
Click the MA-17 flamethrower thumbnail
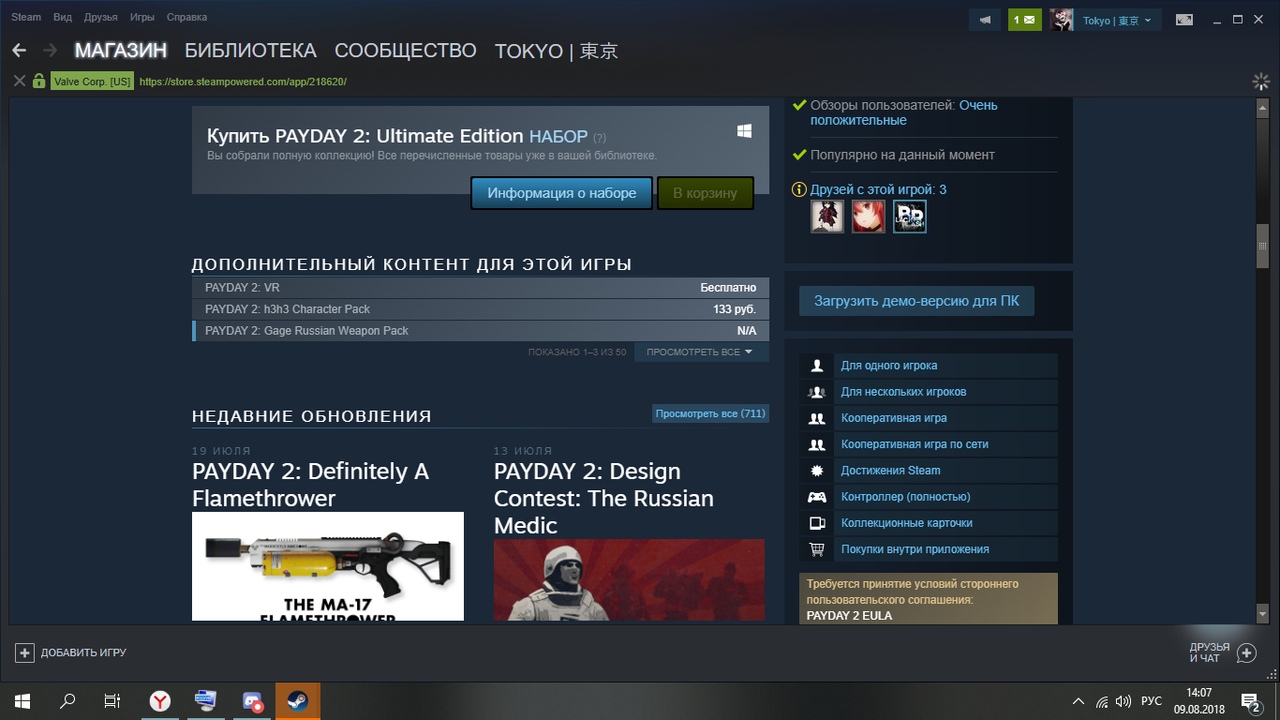click(x=328, y=566)
